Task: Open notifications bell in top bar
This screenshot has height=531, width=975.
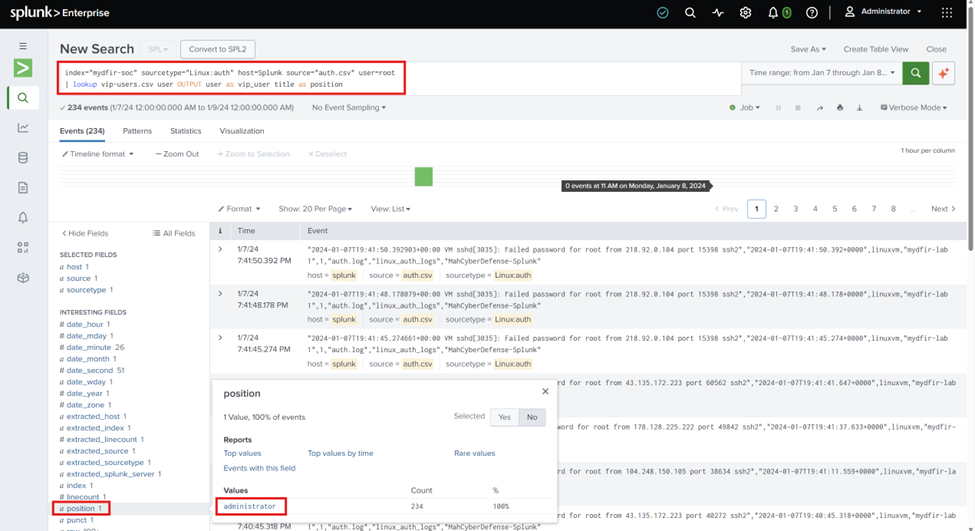Action: pos(772,12)
